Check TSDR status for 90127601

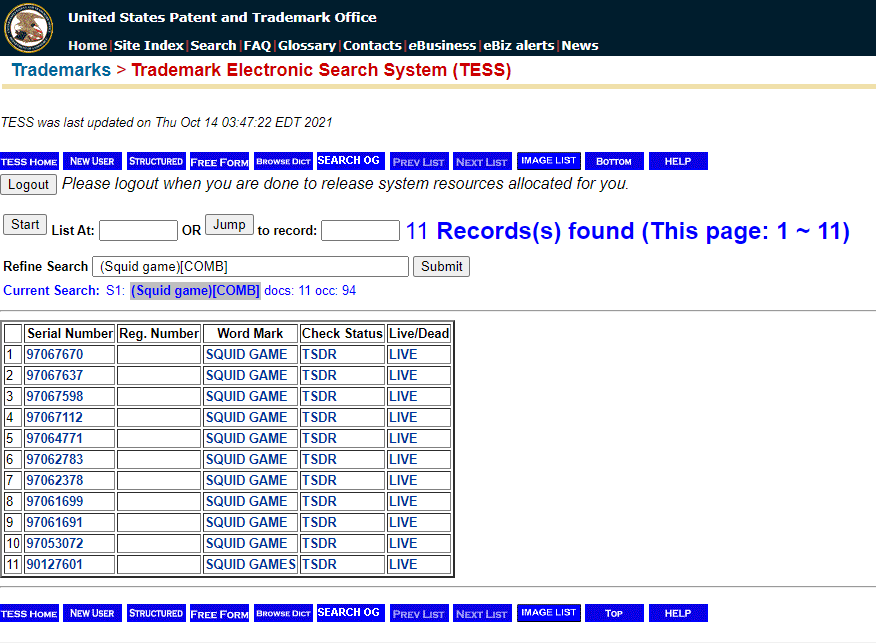click(320, 564)
